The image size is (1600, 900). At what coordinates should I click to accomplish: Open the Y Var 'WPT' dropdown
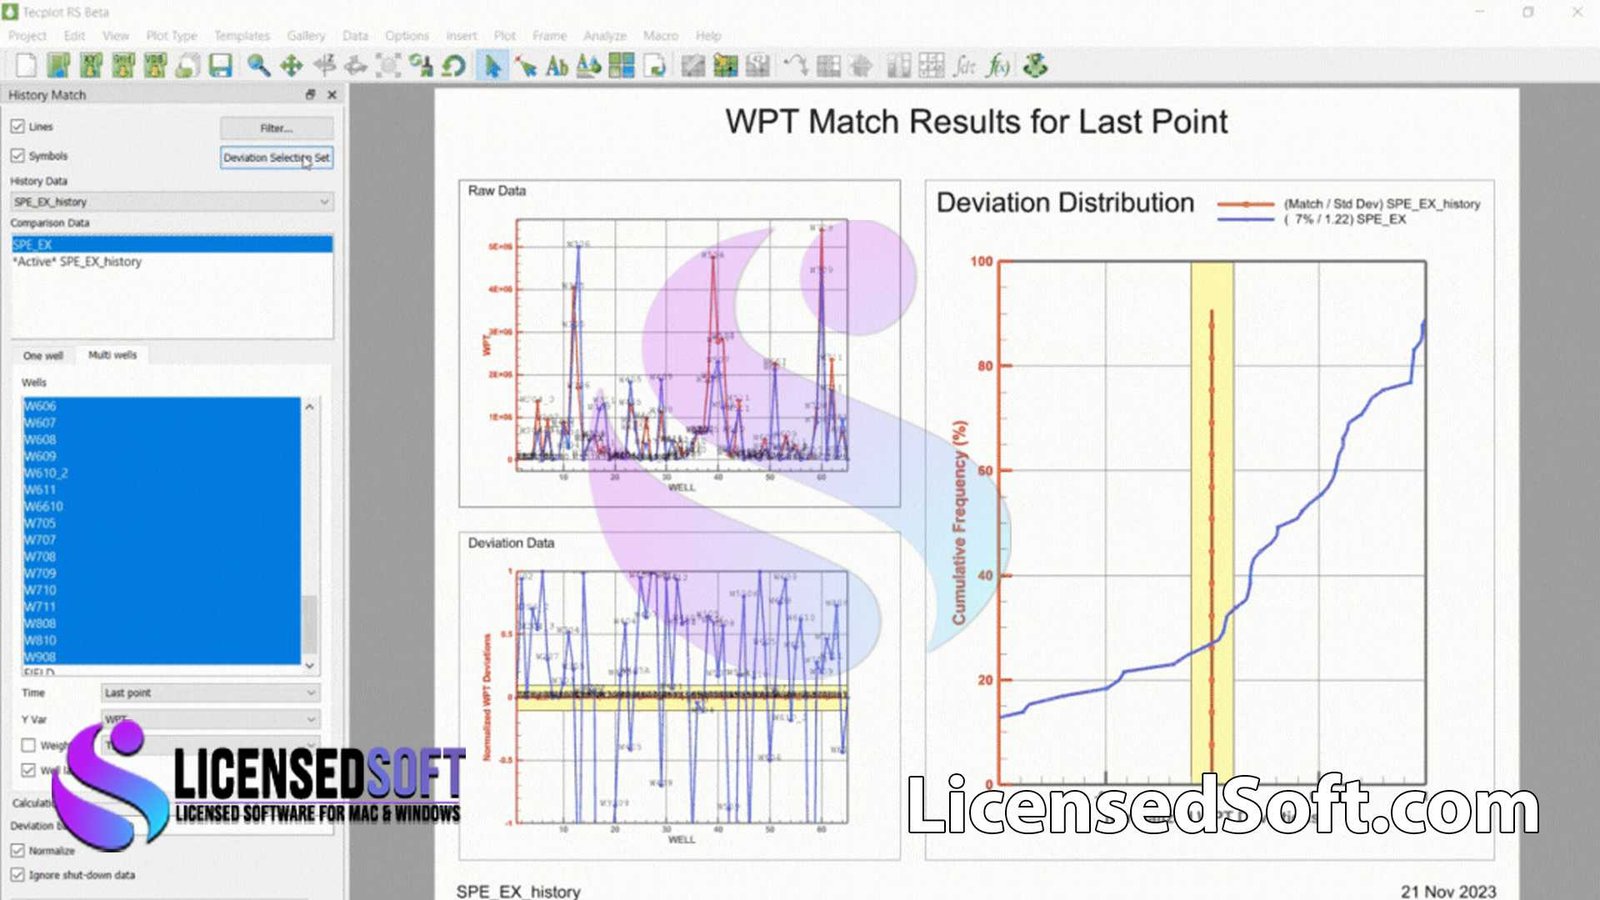tap(210, 719)
